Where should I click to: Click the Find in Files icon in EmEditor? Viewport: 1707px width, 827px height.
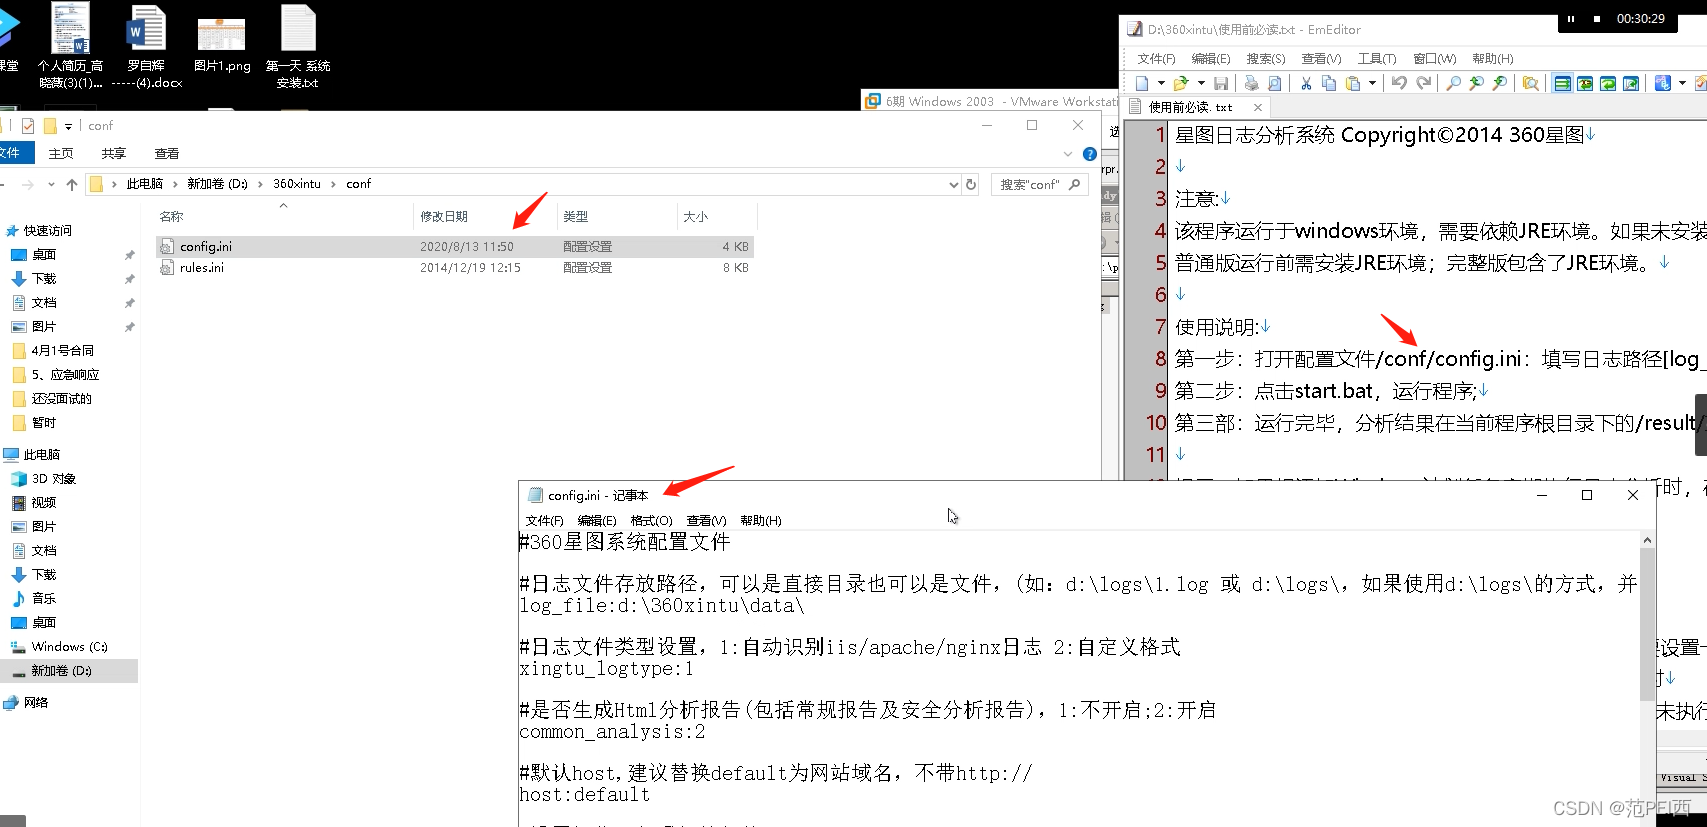[x=1530, y=83]
